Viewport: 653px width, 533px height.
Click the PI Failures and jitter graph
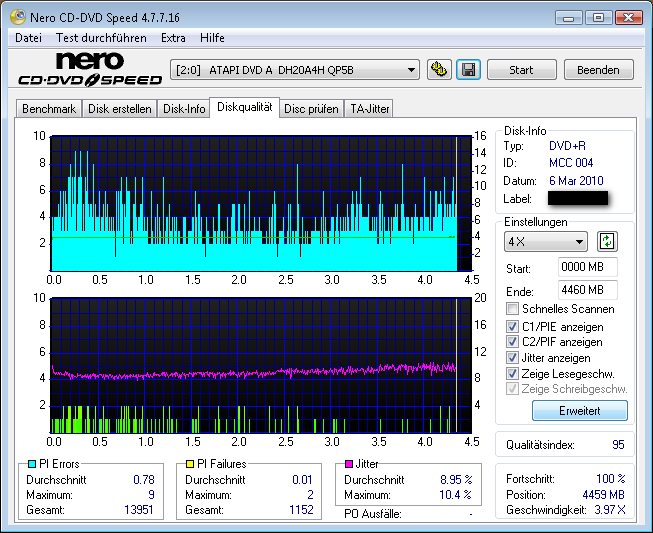[261, 366]
